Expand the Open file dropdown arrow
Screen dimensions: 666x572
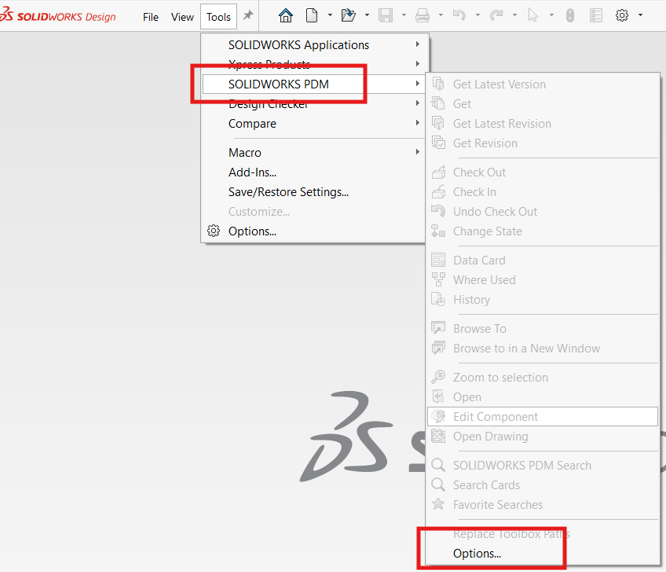[367, 15]
